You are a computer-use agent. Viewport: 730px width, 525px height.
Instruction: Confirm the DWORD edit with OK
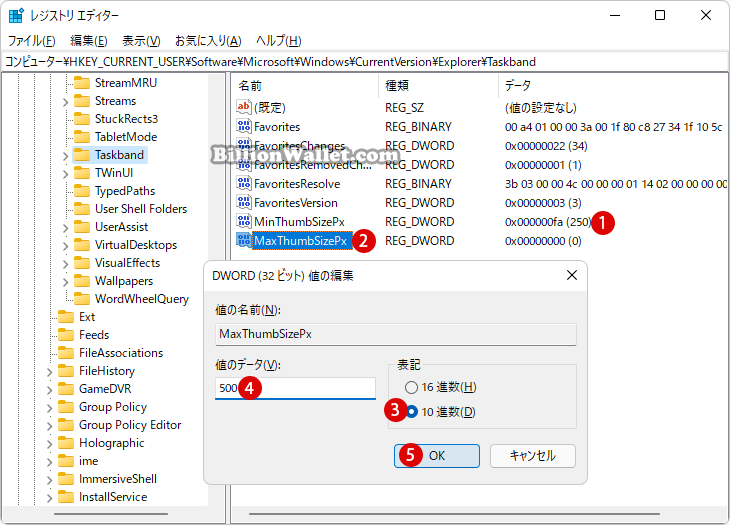[437, 456]
